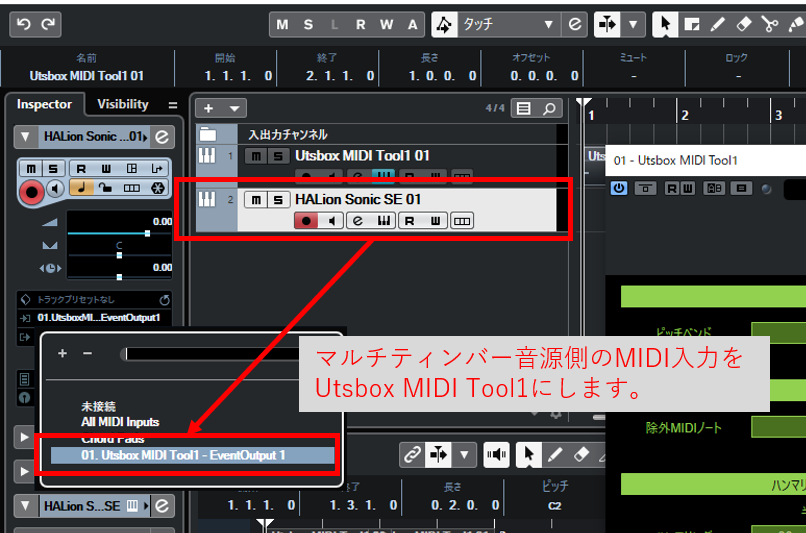Select draw pencil in lower editor toolbar
Screen dimensions: 806x533
[x=555, y=455]
